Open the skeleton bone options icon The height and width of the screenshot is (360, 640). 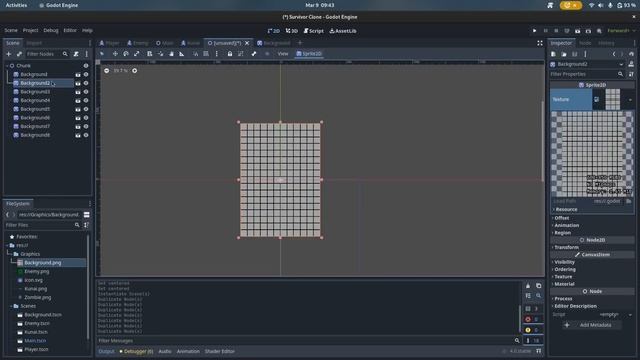(254, 54)
